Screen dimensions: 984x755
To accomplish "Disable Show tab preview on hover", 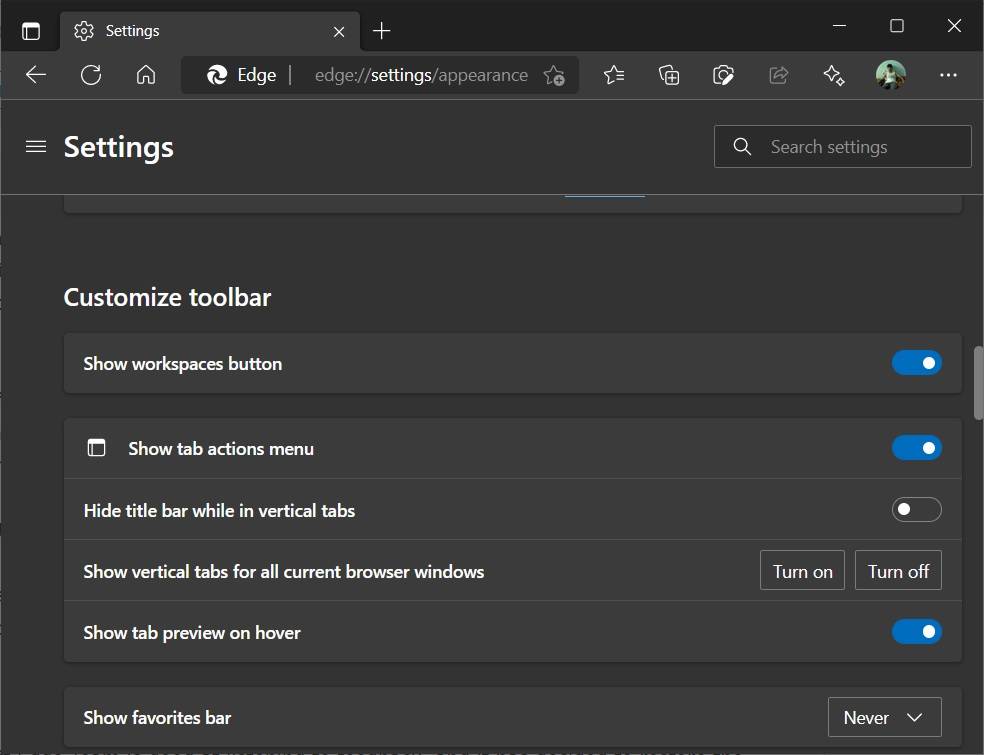I will pos(916,631).
